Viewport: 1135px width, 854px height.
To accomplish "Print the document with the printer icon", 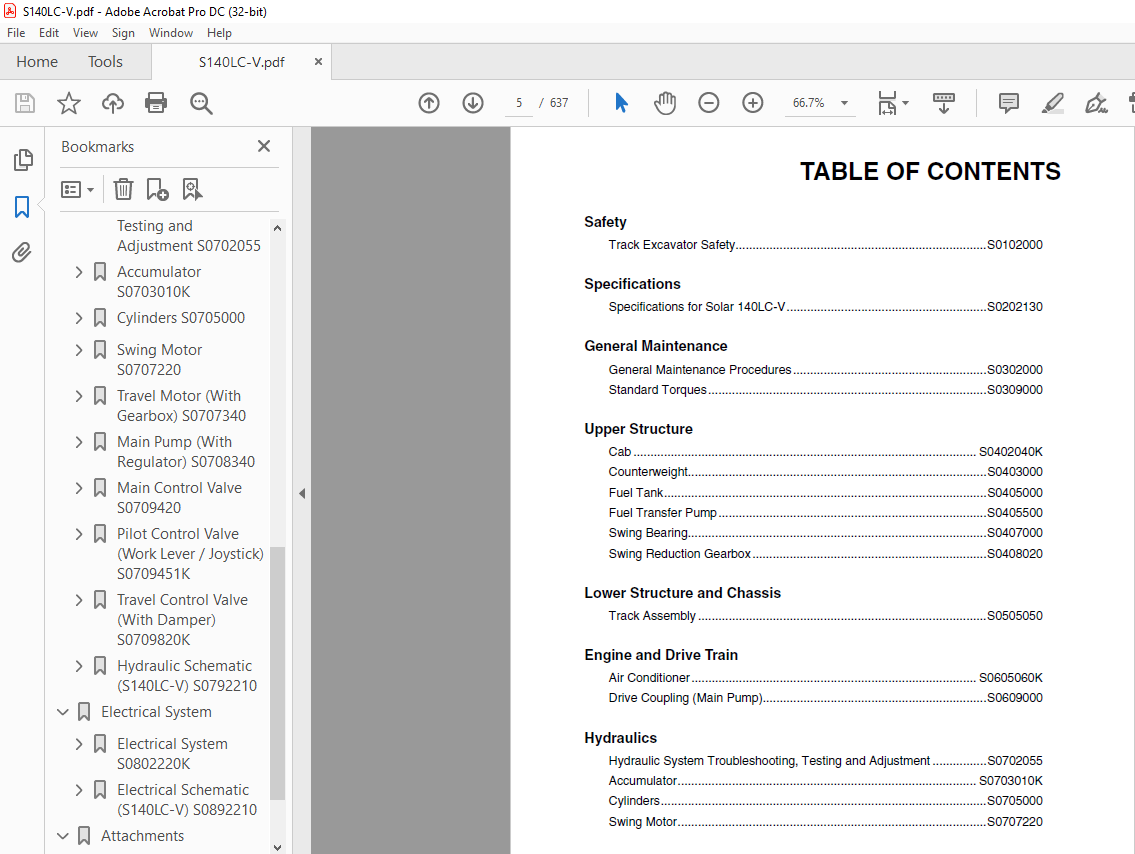I will pos(156,103).
